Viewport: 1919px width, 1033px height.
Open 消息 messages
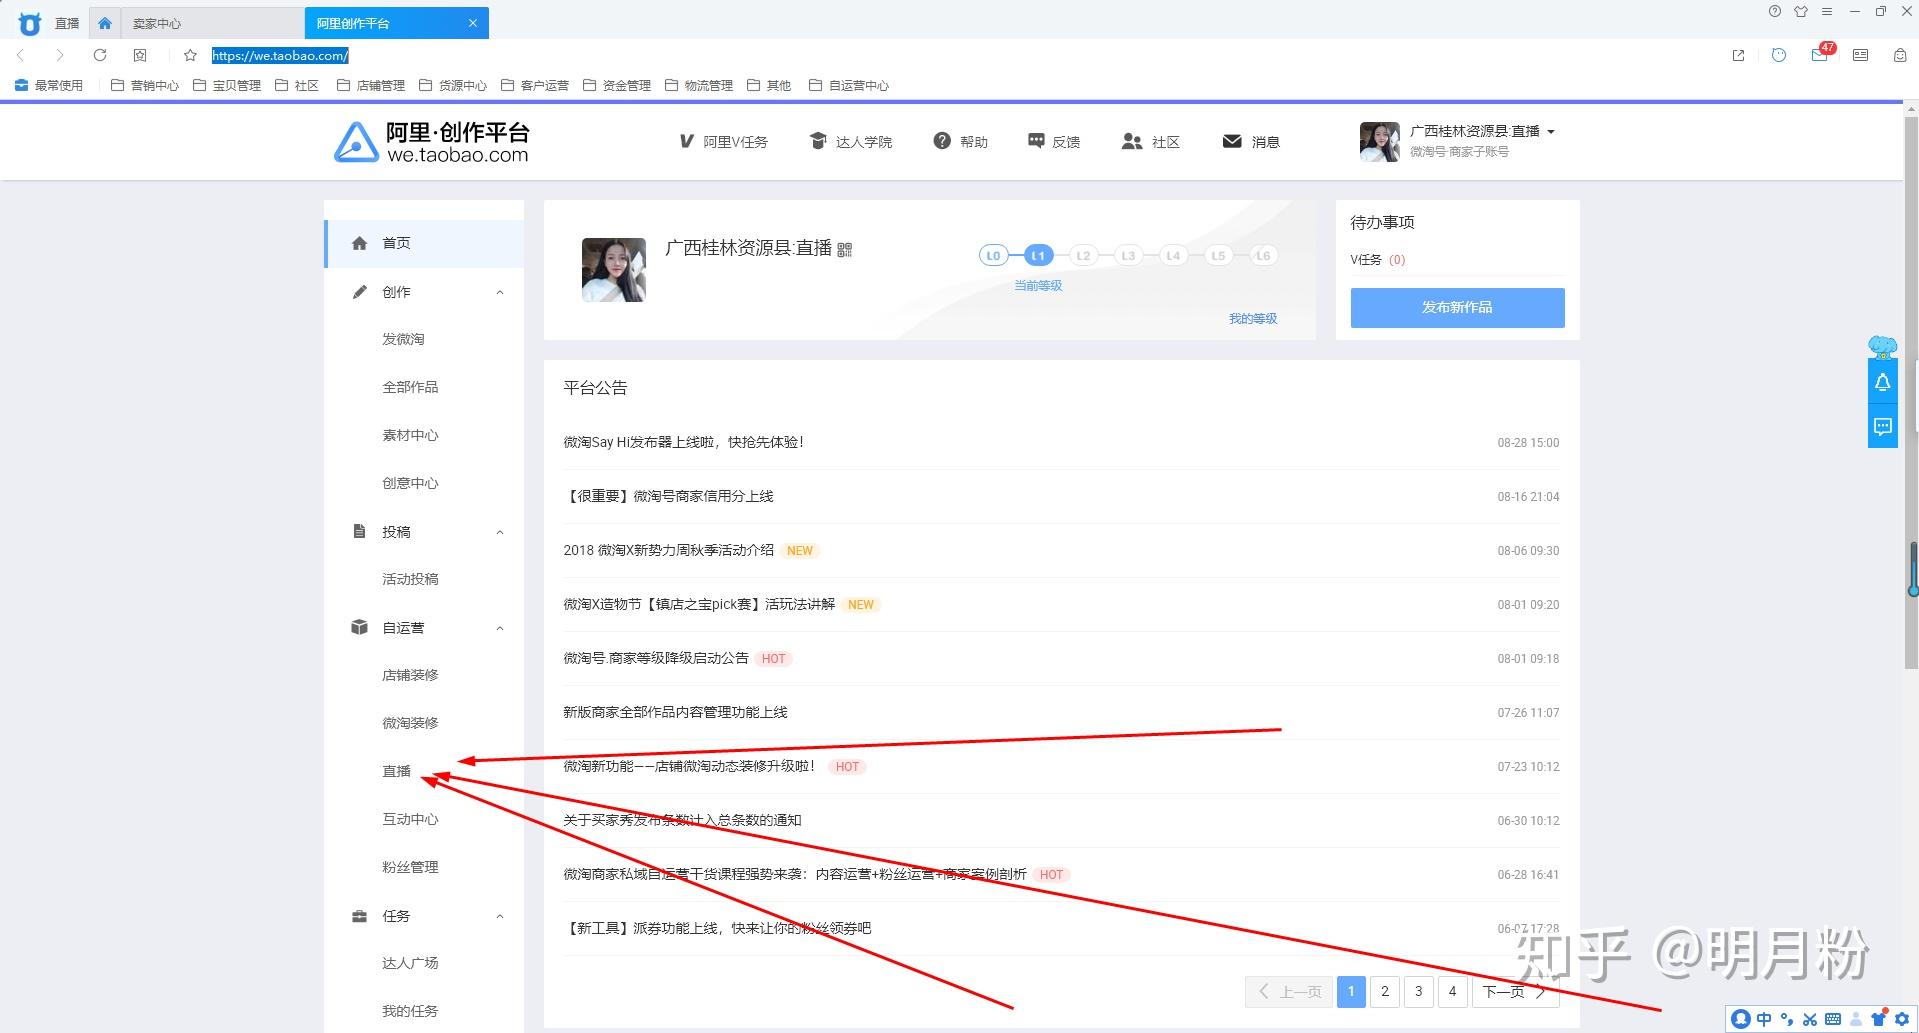tap(1251, 142)
